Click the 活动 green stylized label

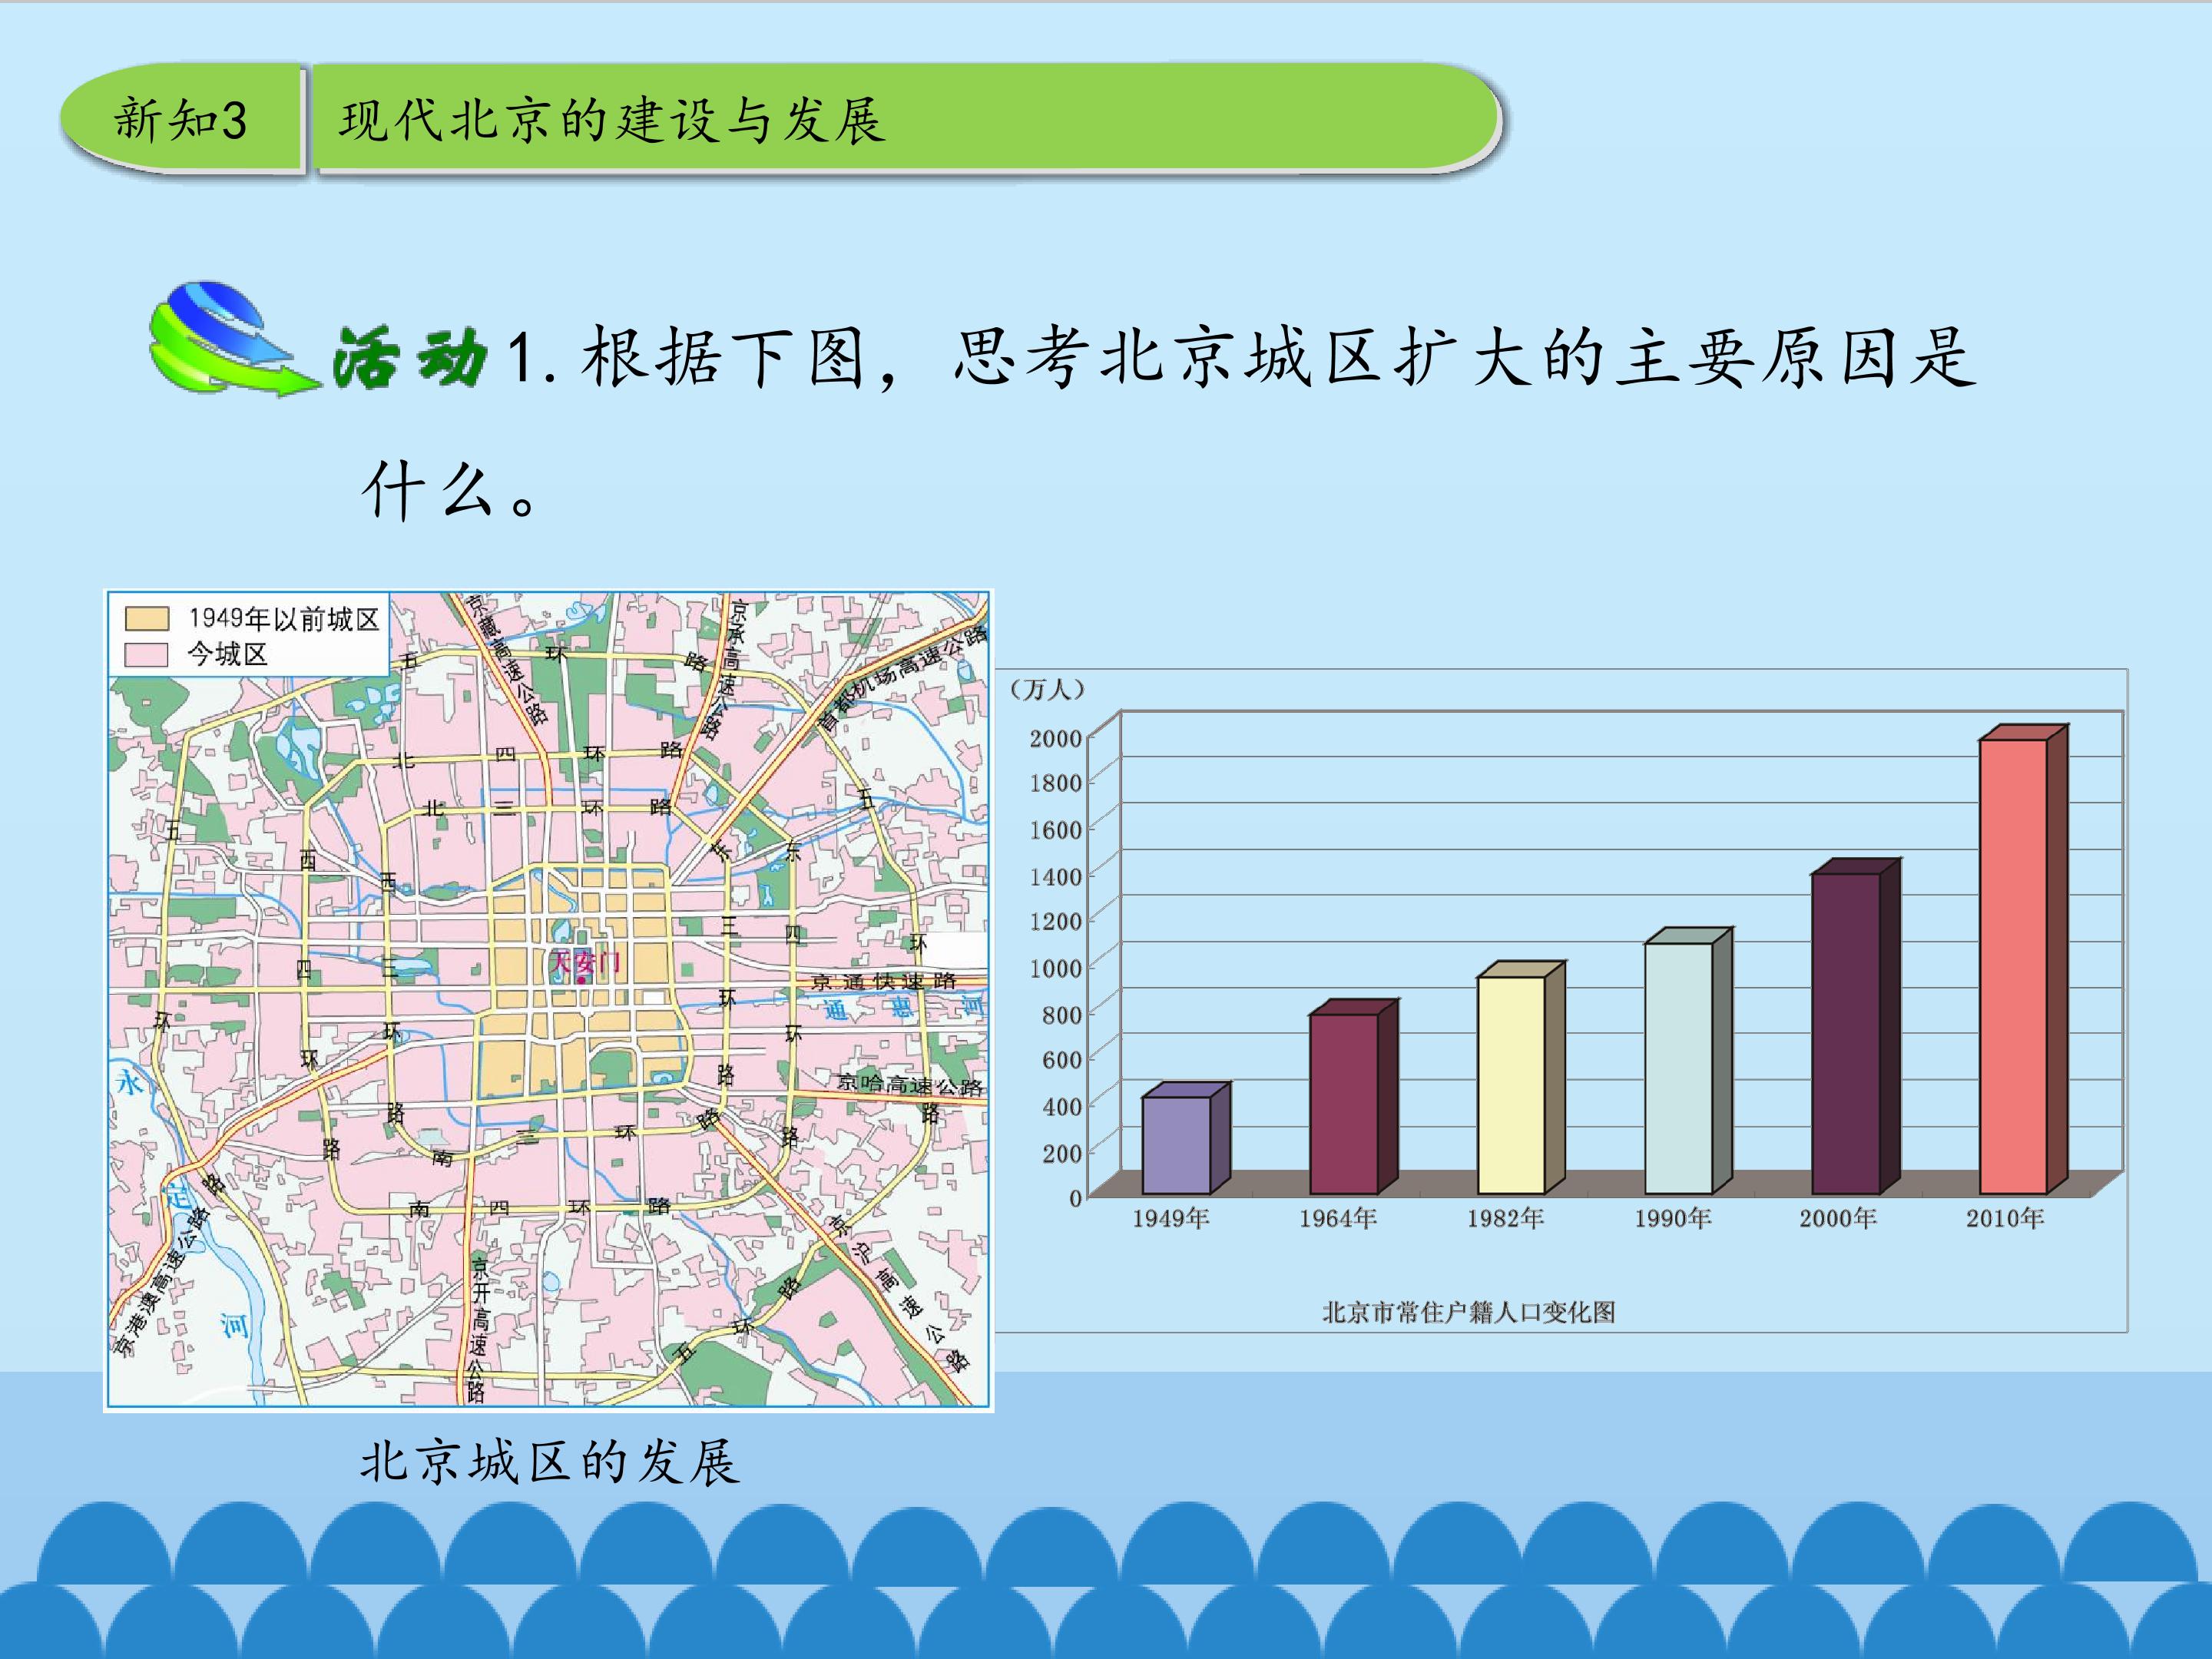pyautogui.click(x=410, y=357)
